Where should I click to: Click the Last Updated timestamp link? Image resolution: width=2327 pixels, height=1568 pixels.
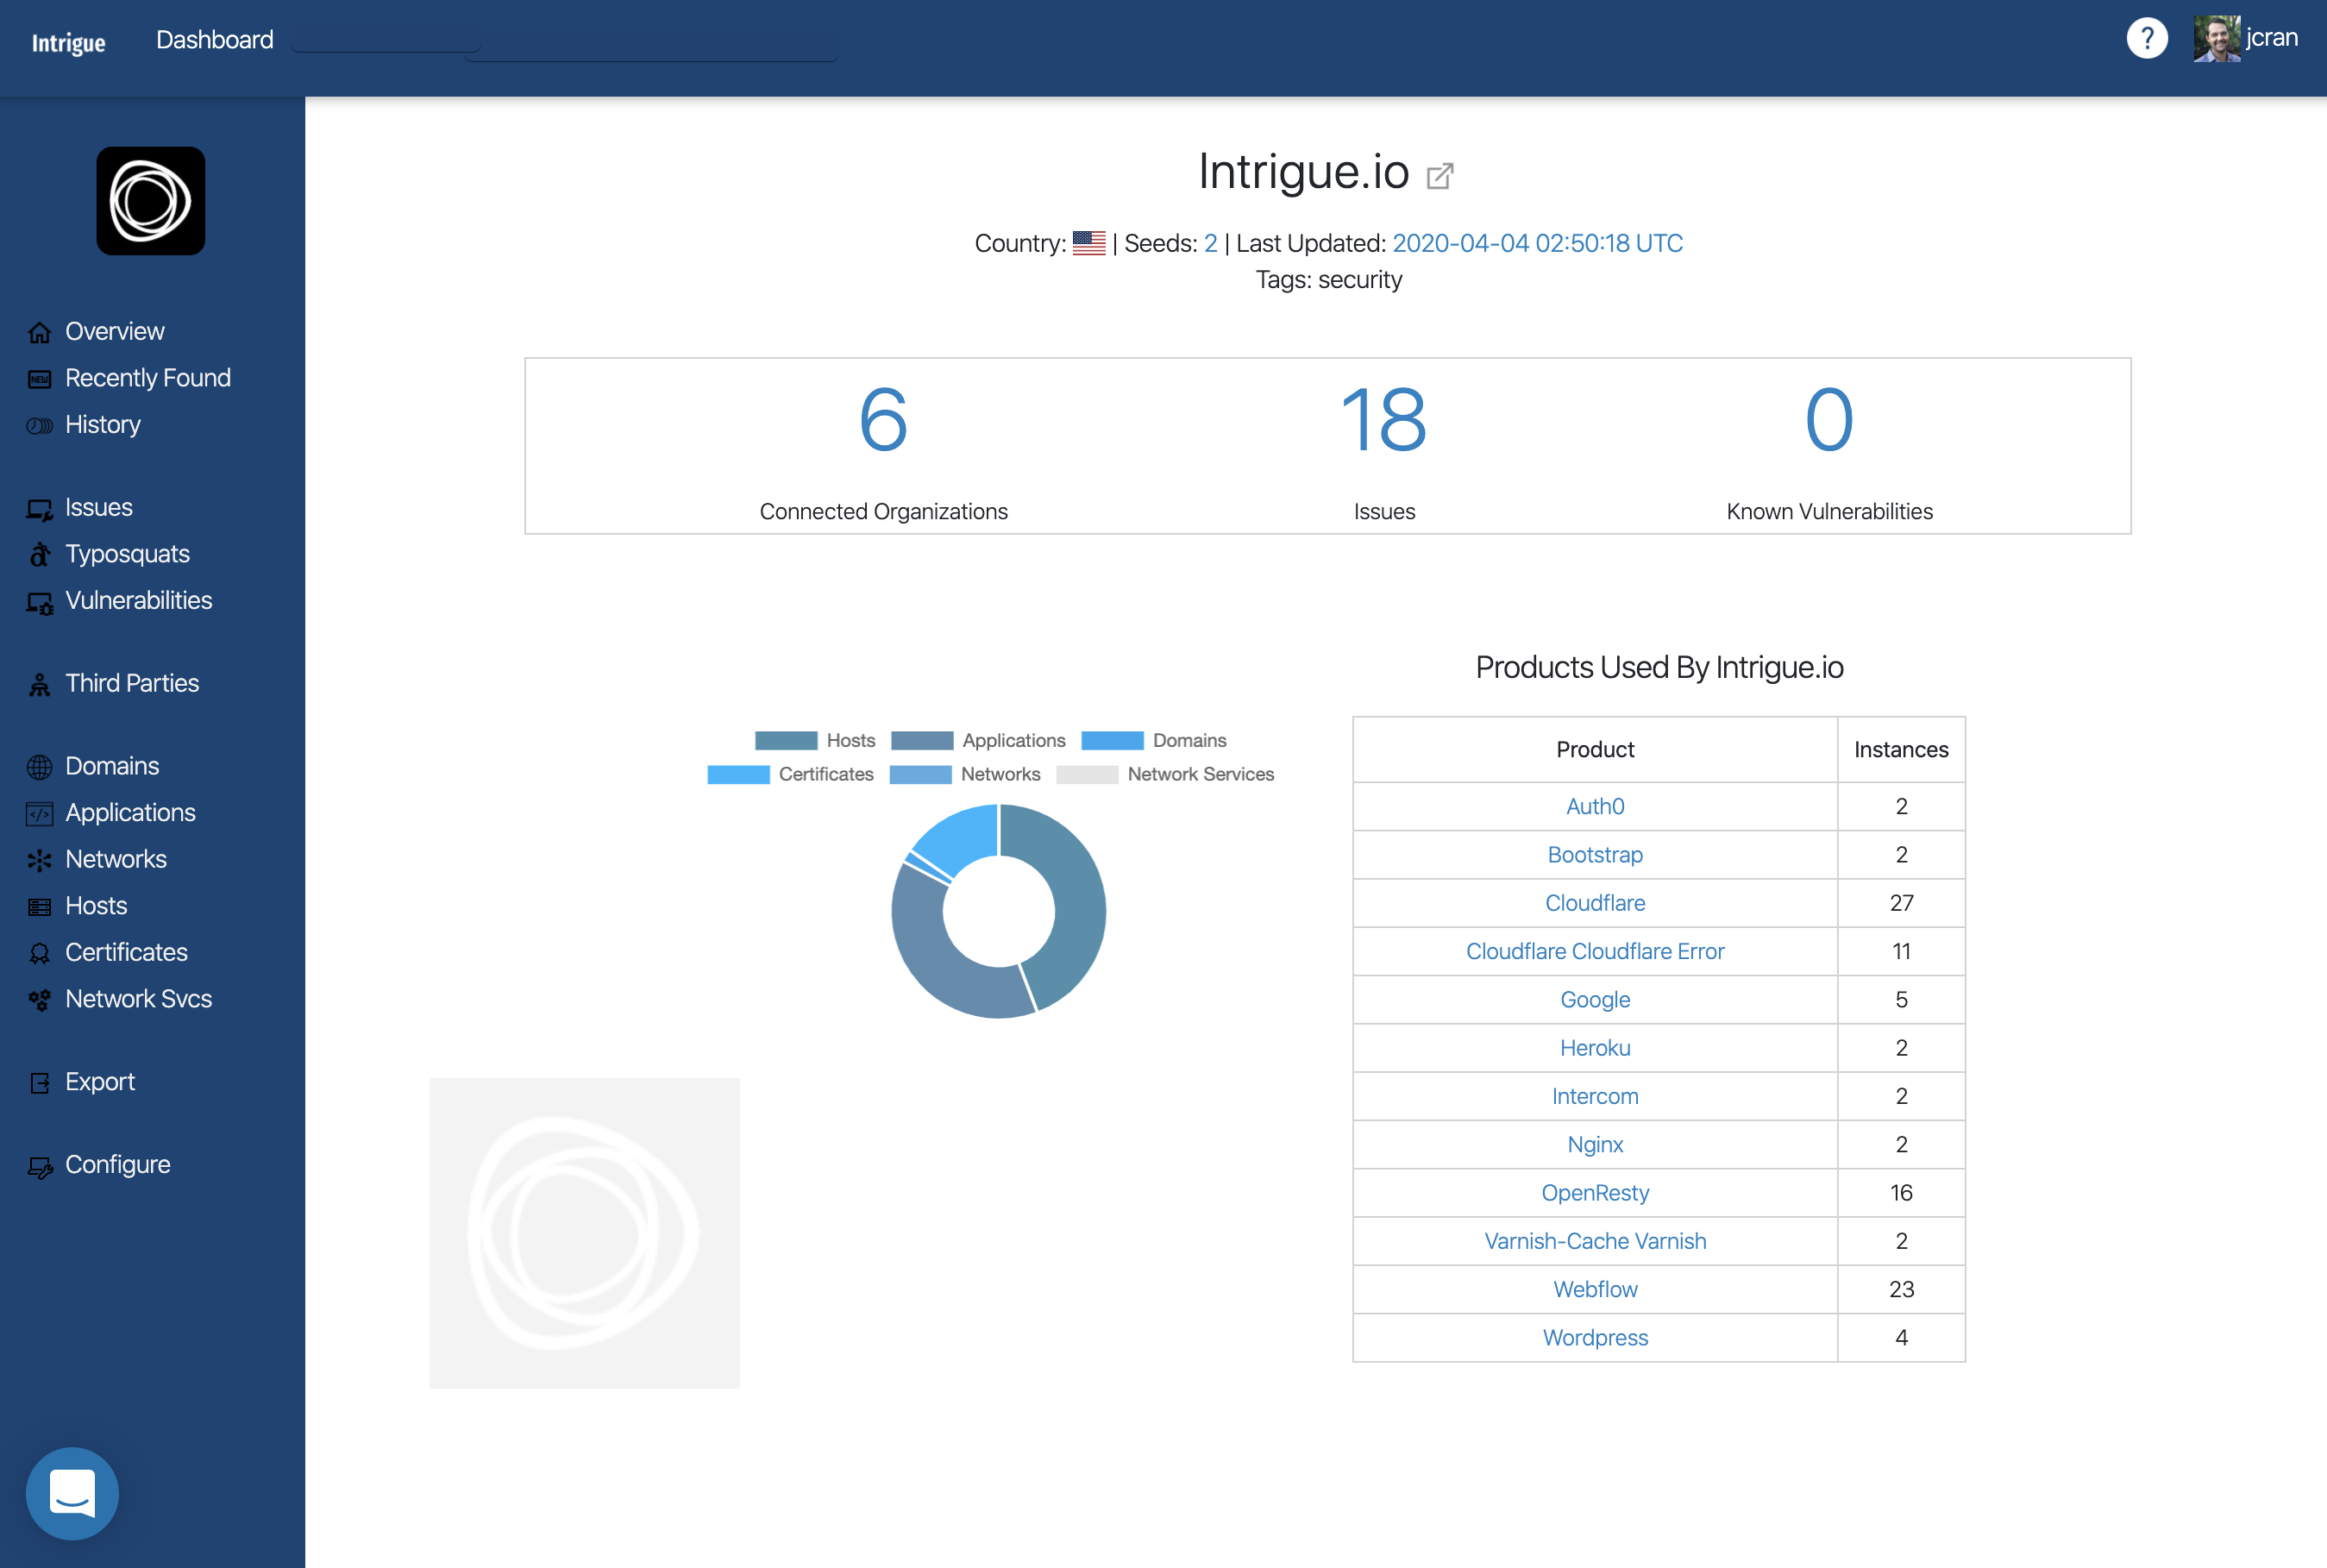[x=1537, y=243]
